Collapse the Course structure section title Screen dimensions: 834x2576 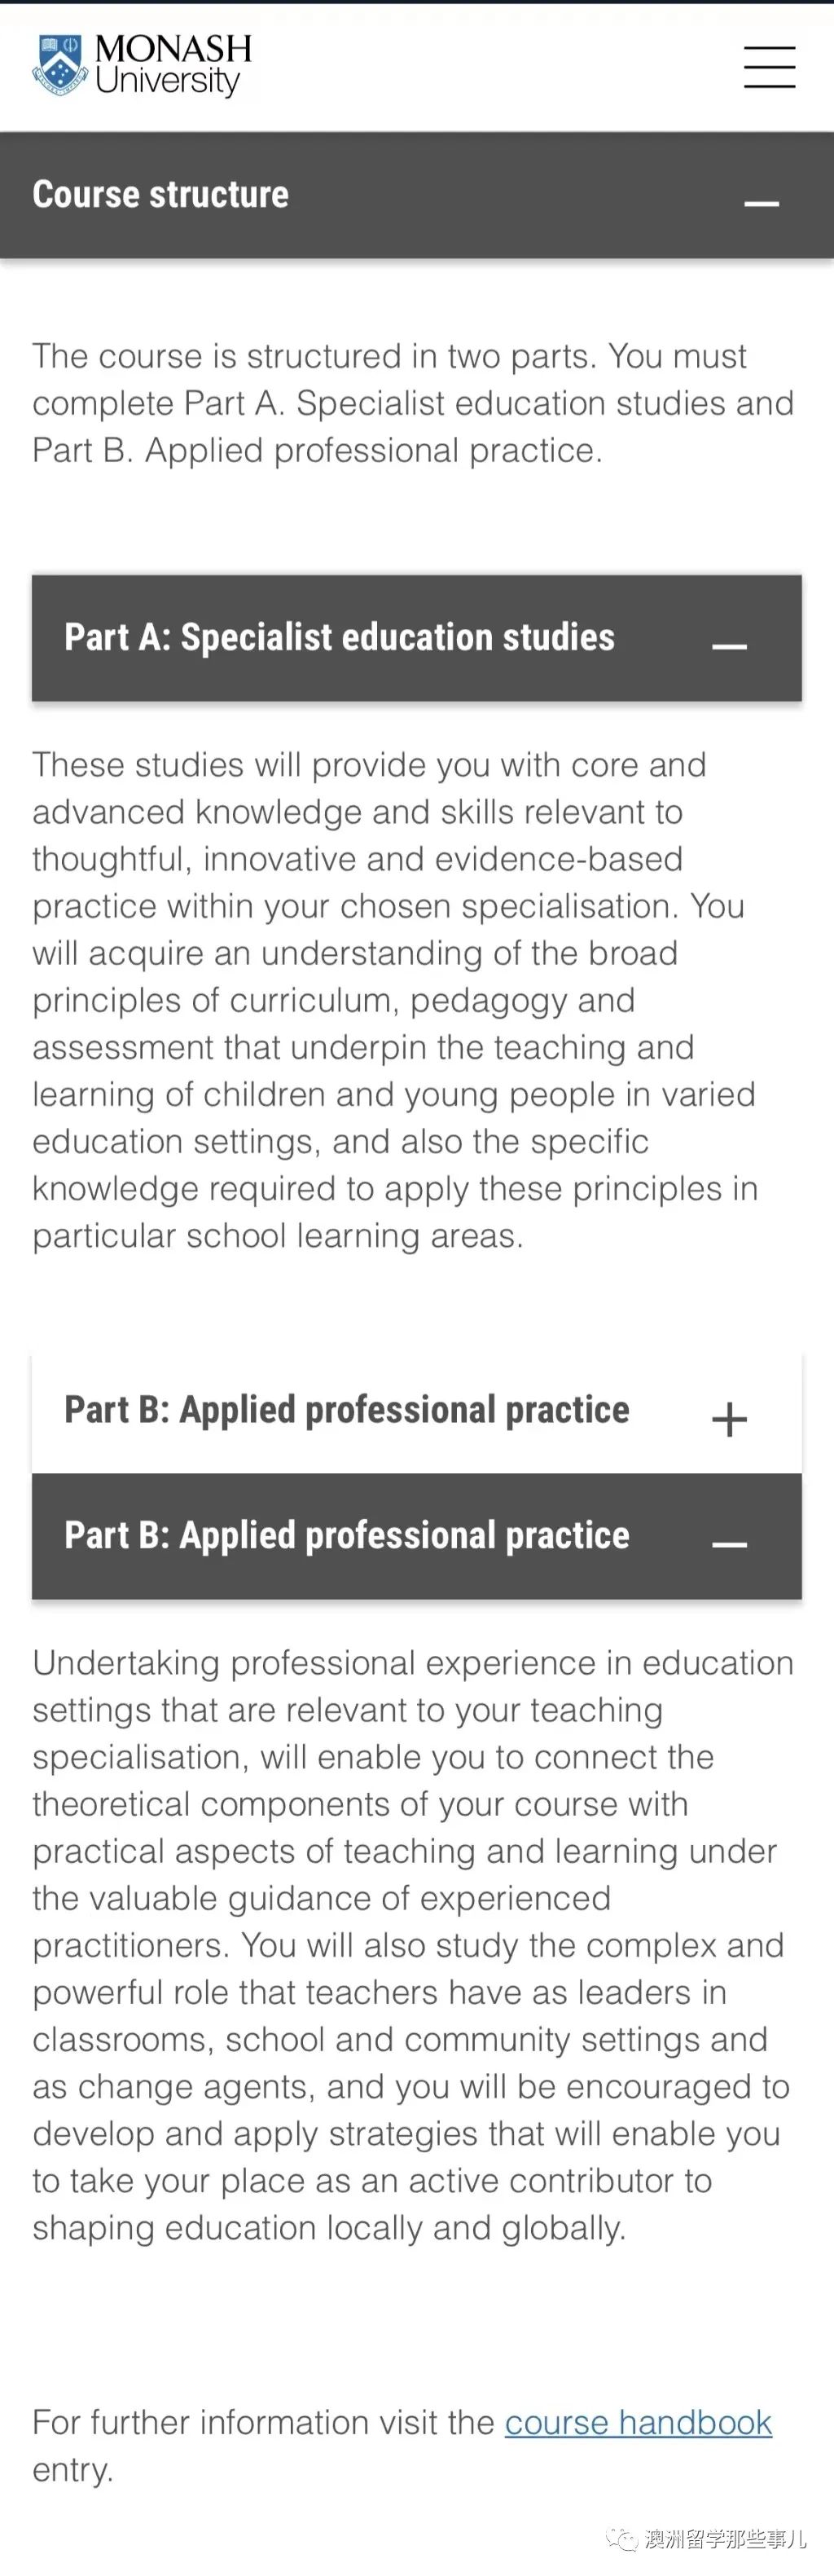[161, 194]
